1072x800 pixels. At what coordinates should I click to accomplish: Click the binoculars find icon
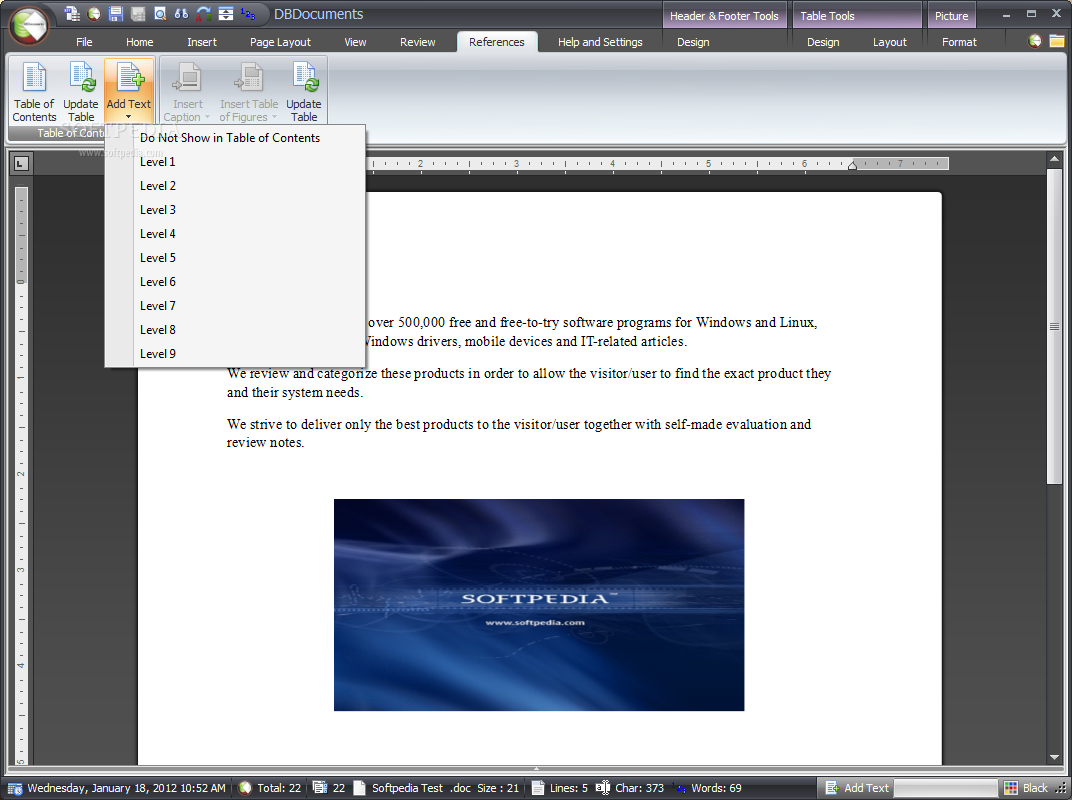coord(181,14)
